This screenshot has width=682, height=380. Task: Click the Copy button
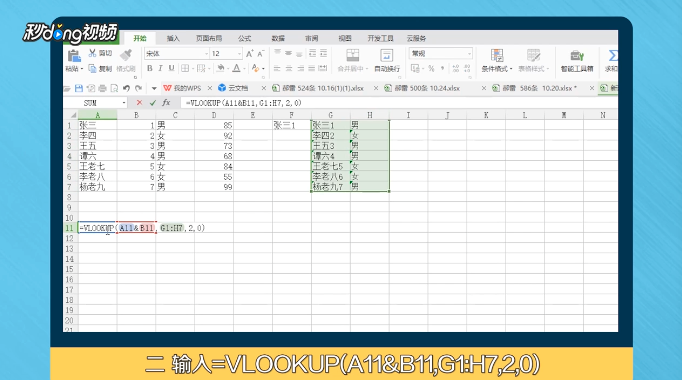100,69
